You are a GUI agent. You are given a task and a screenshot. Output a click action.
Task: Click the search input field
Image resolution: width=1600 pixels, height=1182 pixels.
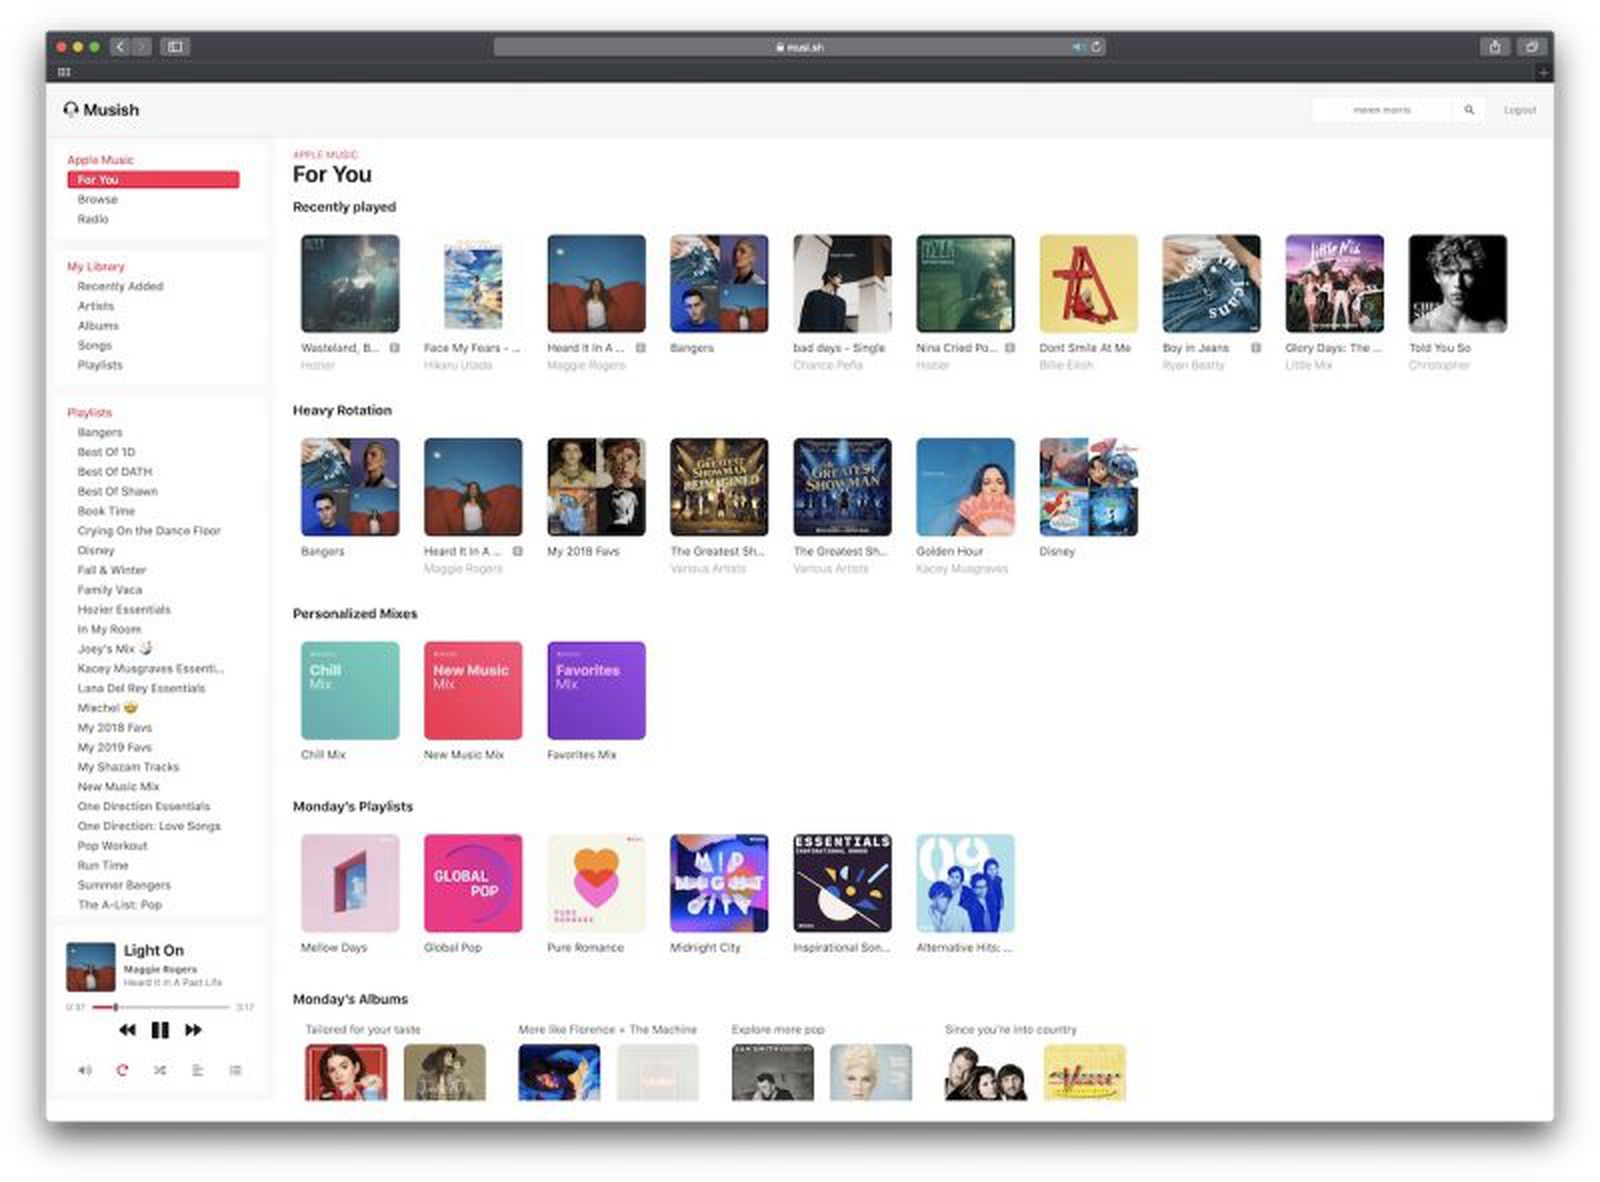coord(1381,110)
